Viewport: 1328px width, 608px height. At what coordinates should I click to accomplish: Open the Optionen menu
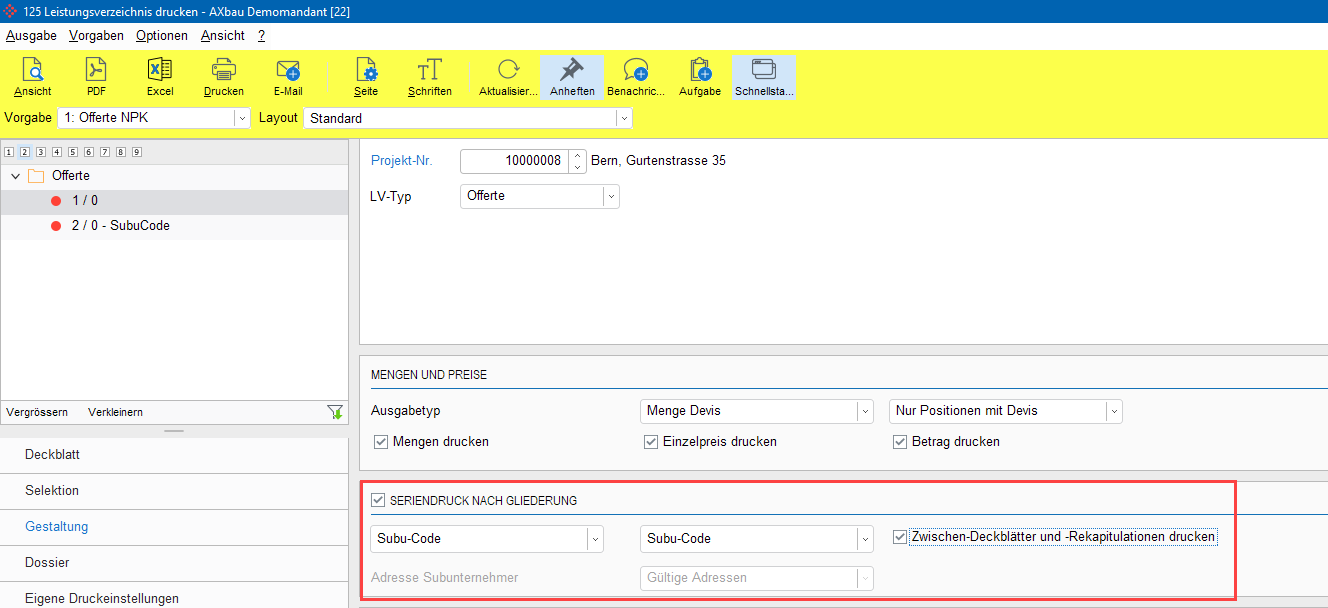pyautogui.click(x=162, y=35)
